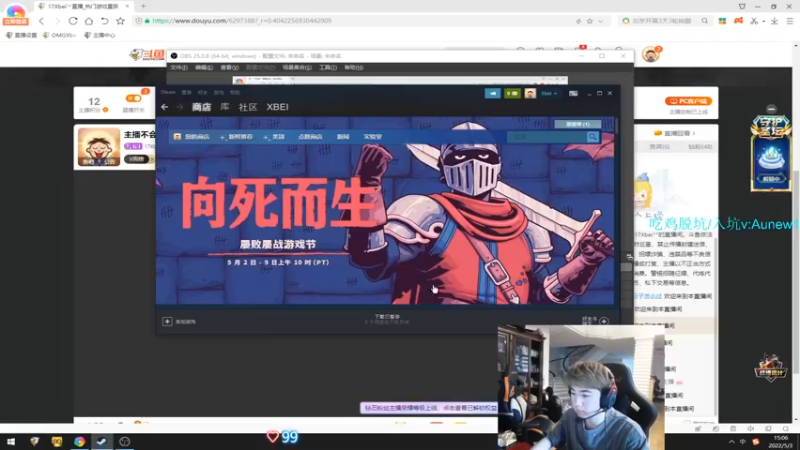Open the Steam 库 library tab
The width and height of the screenshot is (800, 450).
tap(224, 107)
